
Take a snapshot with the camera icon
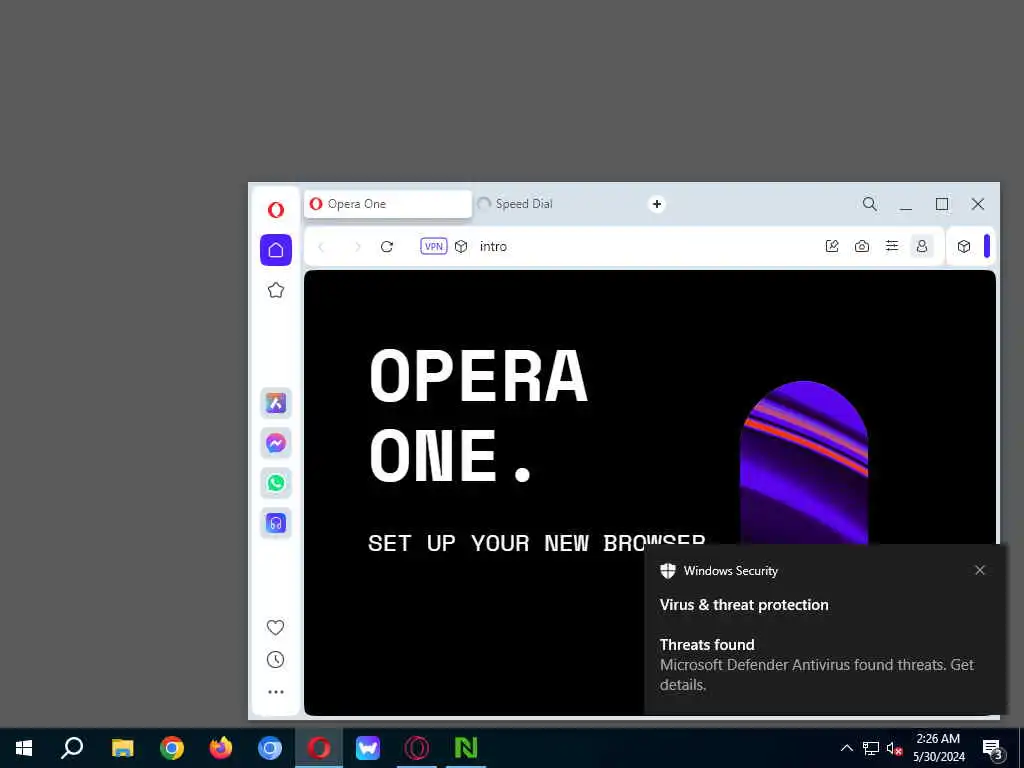tap(862, 246)
